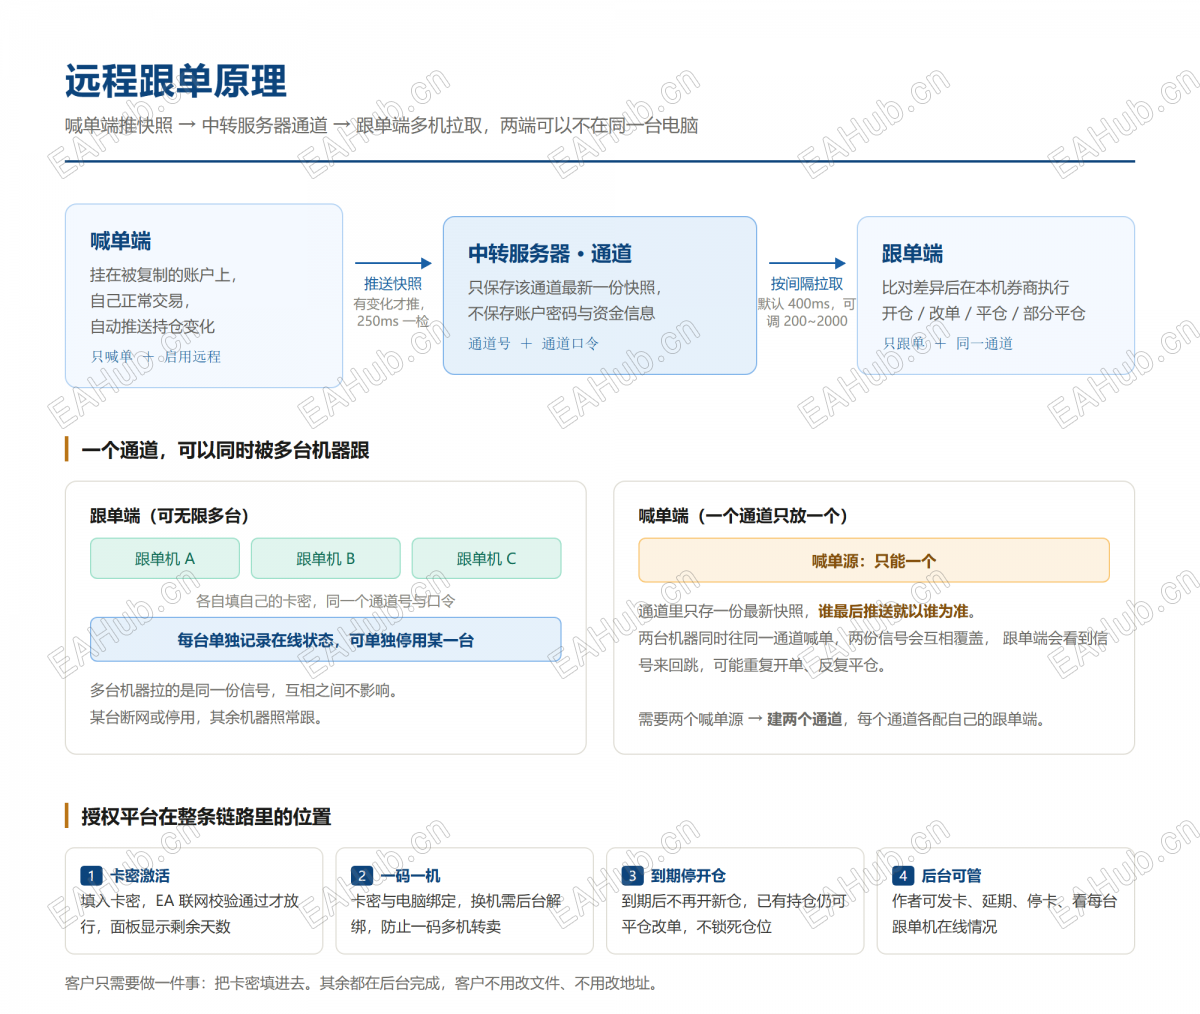Click the line 挂在被复制的账户上
This screenshot has height=1014, width=1200.
tap(164, 275)
